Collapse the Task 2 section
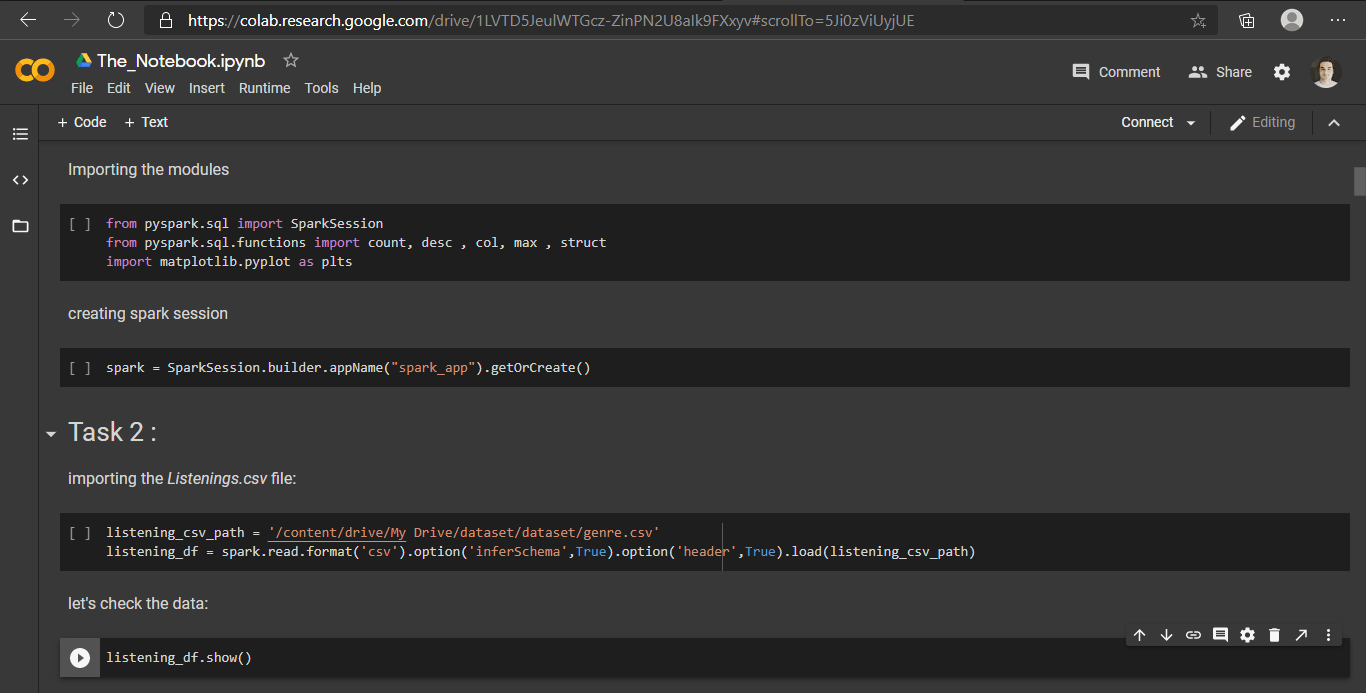The width and height of the screenshot is (1366, 693). pyautogui.click(x=51, y=434)
